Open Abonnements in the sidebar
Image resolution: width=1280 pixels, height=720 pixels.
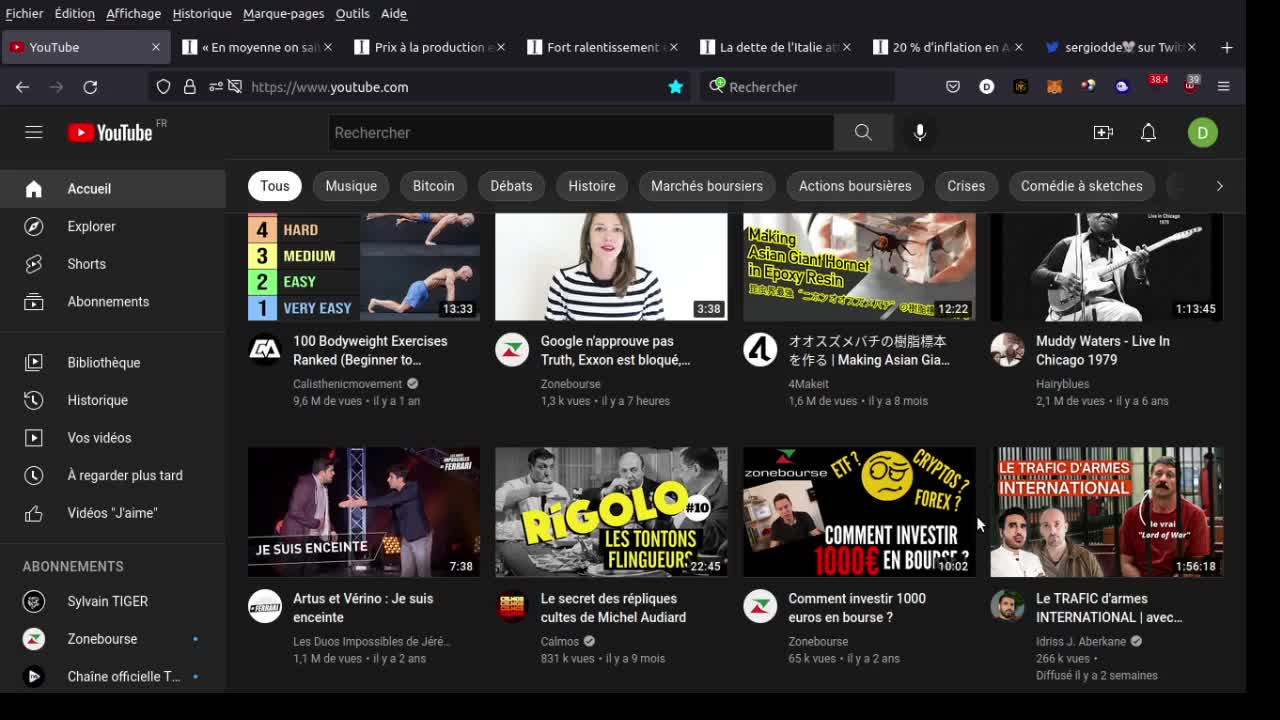113,301
